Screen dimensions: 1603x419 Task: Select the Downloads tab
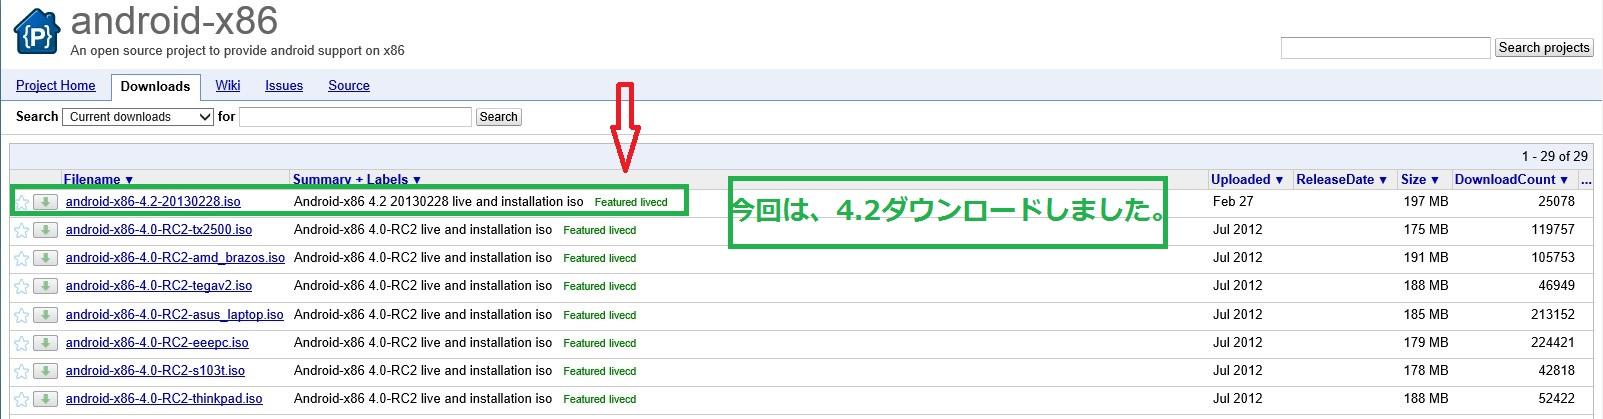[155, 87]
